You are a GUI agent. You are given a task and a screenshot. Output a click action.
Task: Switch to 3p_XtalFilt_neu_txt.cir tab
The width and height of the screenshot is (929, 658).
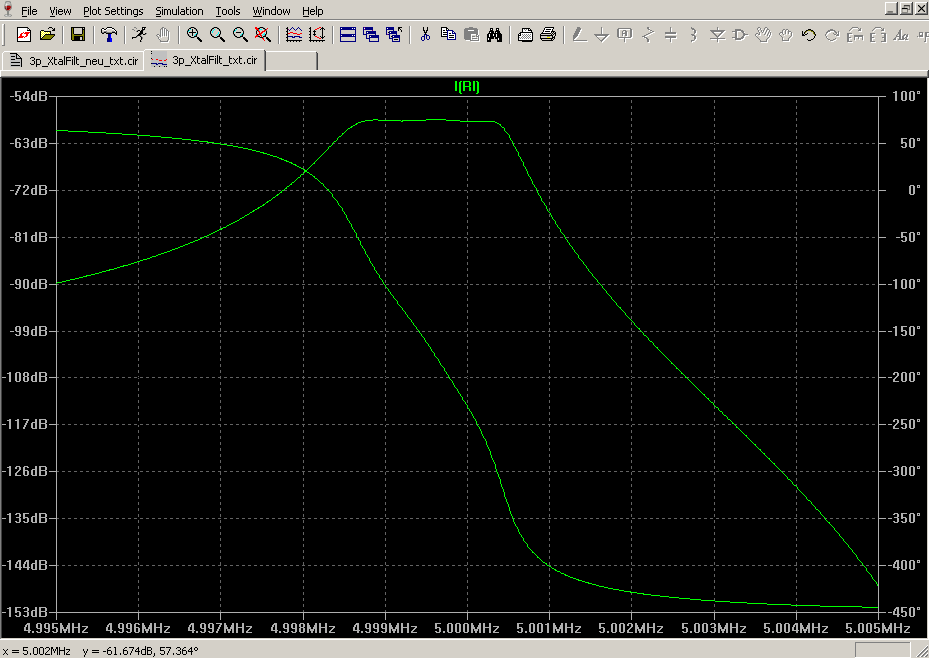point(74,60)
